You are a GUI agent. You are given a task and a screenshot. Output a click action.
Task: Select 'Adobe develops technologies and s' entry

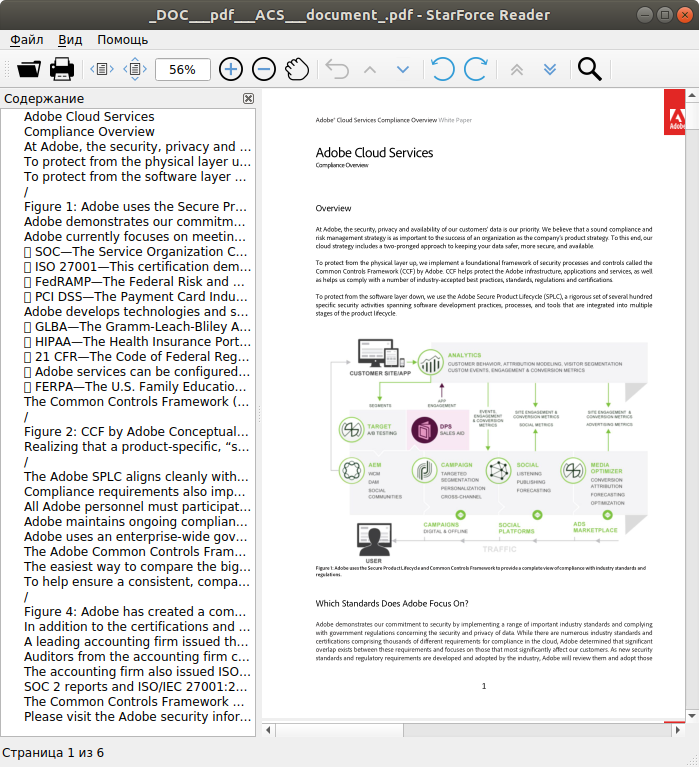point(136,312)
